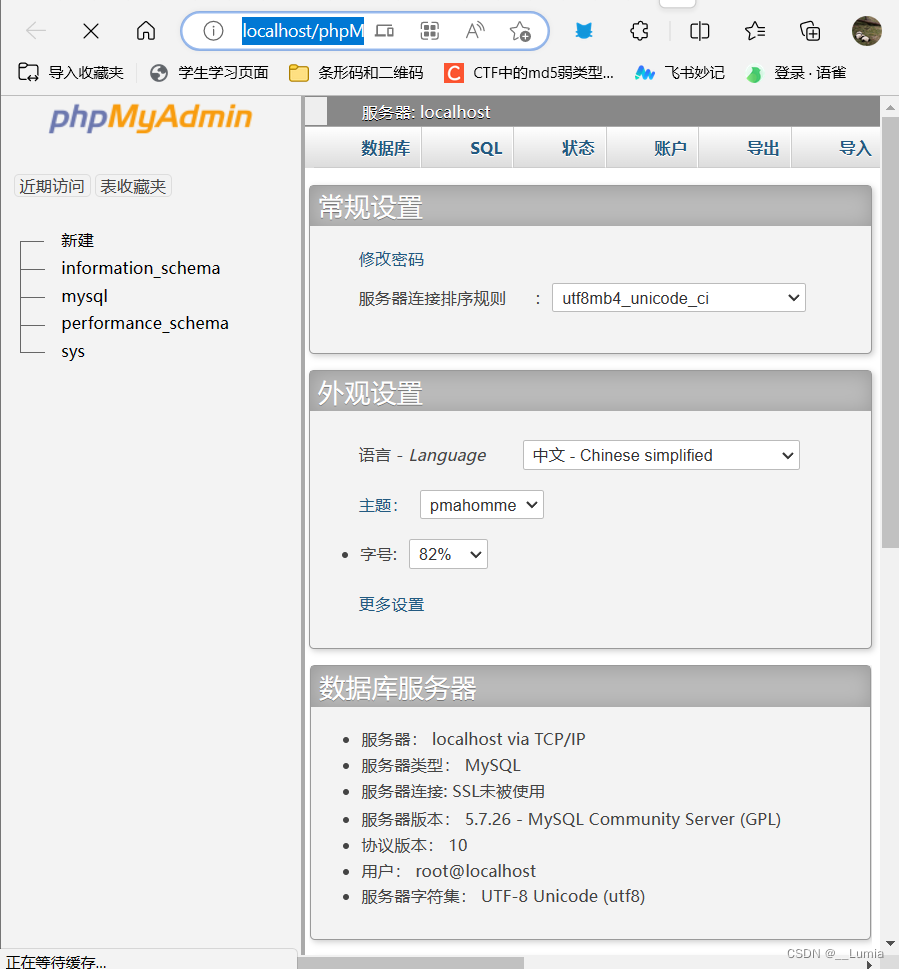Click the text UTF-8 Unicode (utf8)
Screen dimensions: 899x969
coord(563,896)
